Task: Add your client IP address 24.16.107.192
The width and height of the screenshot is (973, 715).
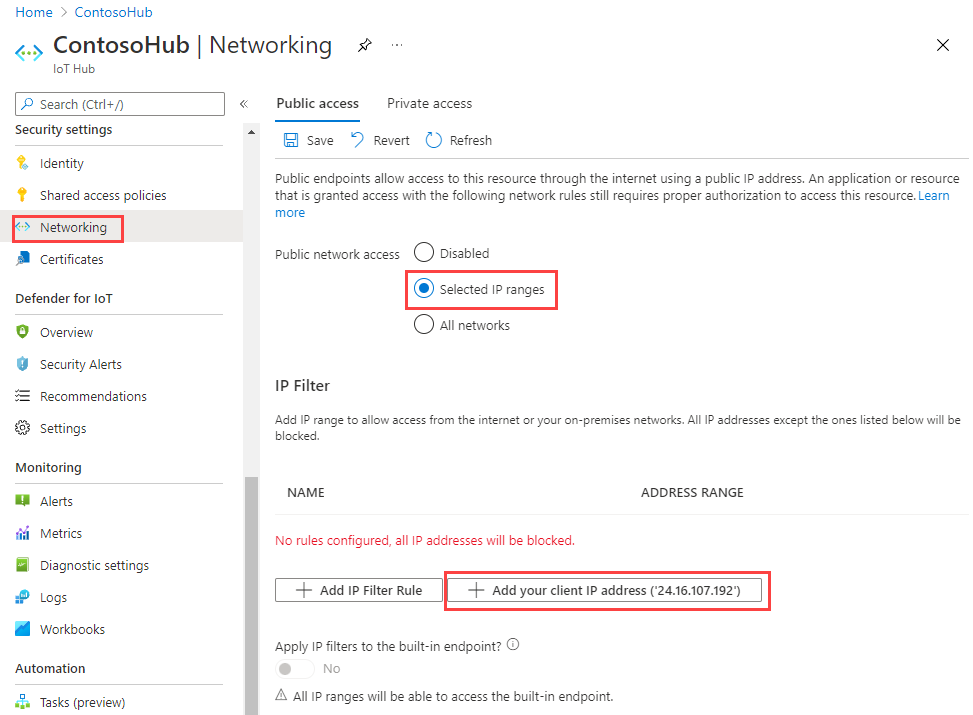Action: click(606, 590)
